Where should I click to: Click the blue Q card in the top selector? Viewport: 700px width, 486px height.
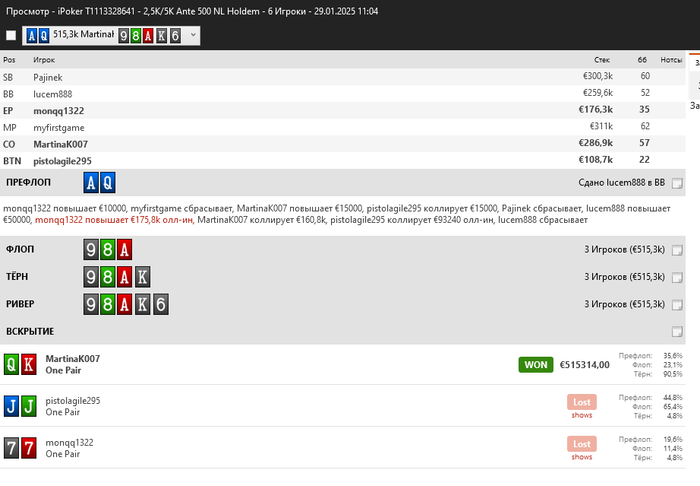point(43,35)
